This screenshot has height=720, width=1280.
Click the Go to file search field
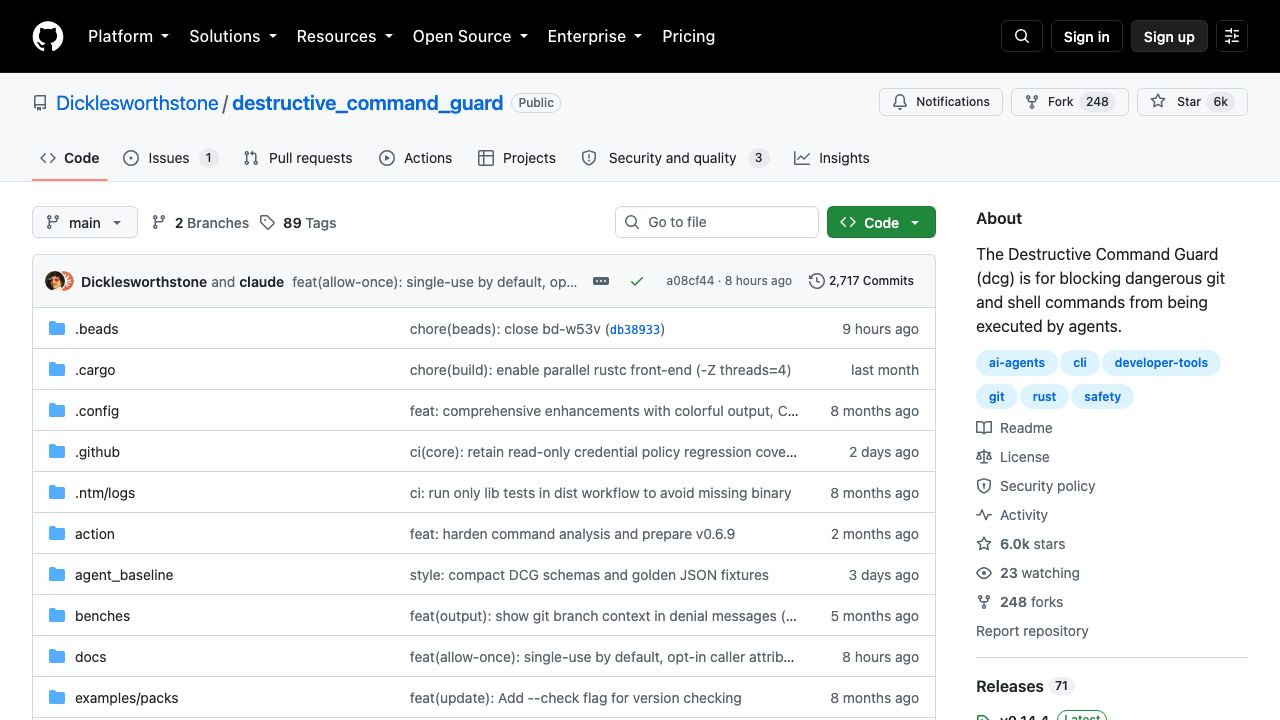[x=717, y=222]
